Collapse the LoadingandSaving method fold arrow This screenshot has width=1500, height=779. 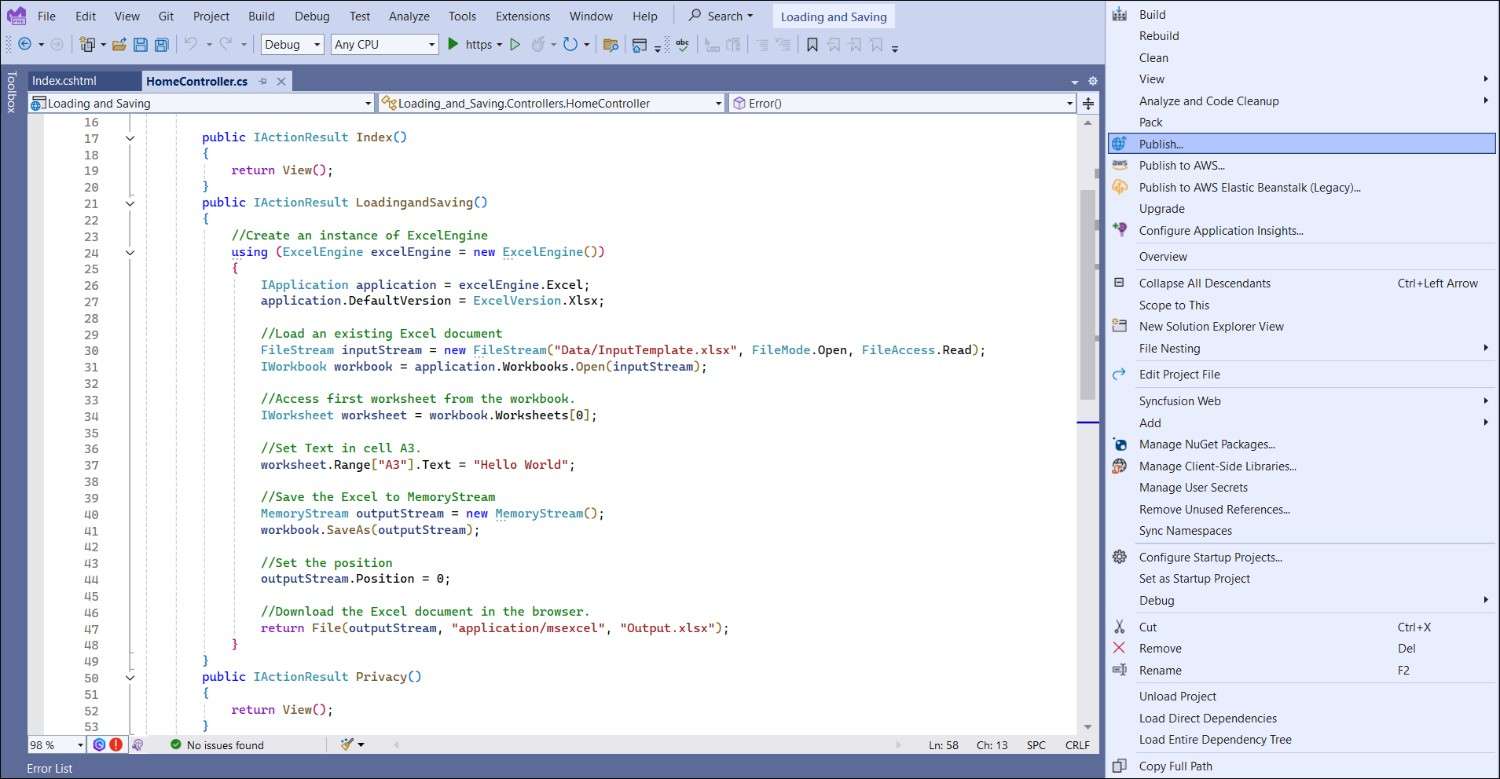pyautogui.click(x=130, y=203)
